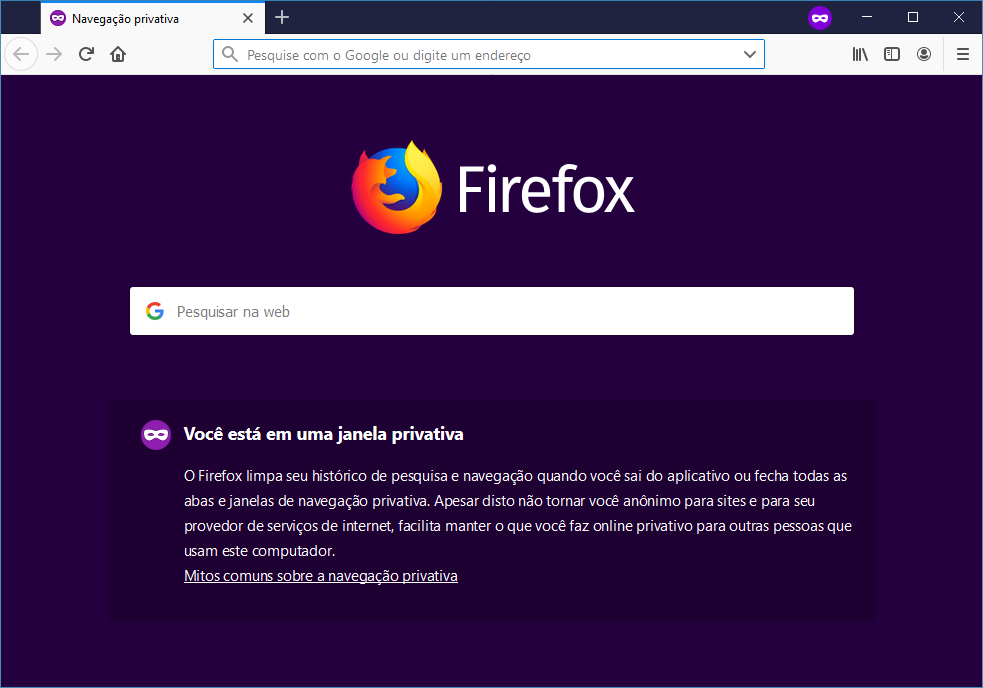Click the Pesquisar na web field

pos(492,311)
